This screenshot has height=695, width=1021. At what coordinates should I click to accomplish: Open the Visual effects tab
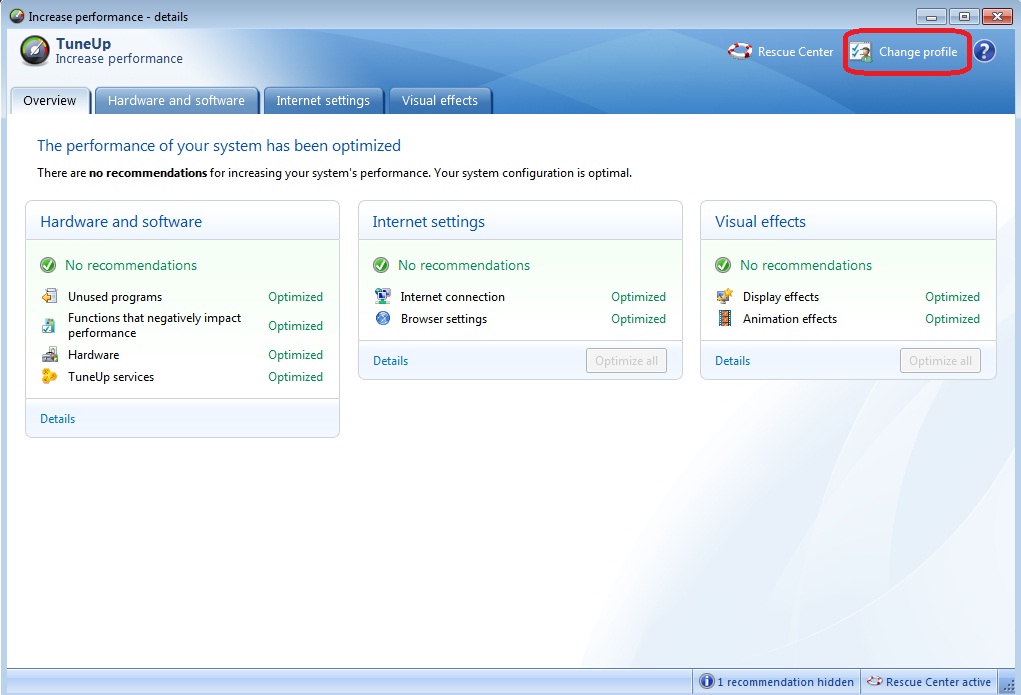[440, 100]
